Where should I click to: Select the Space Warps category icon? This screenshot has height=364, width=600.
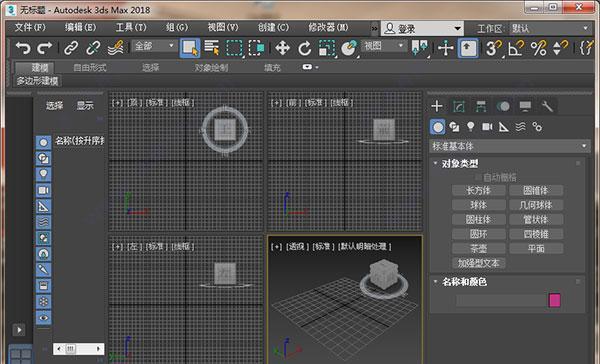(x=520, y=127)
